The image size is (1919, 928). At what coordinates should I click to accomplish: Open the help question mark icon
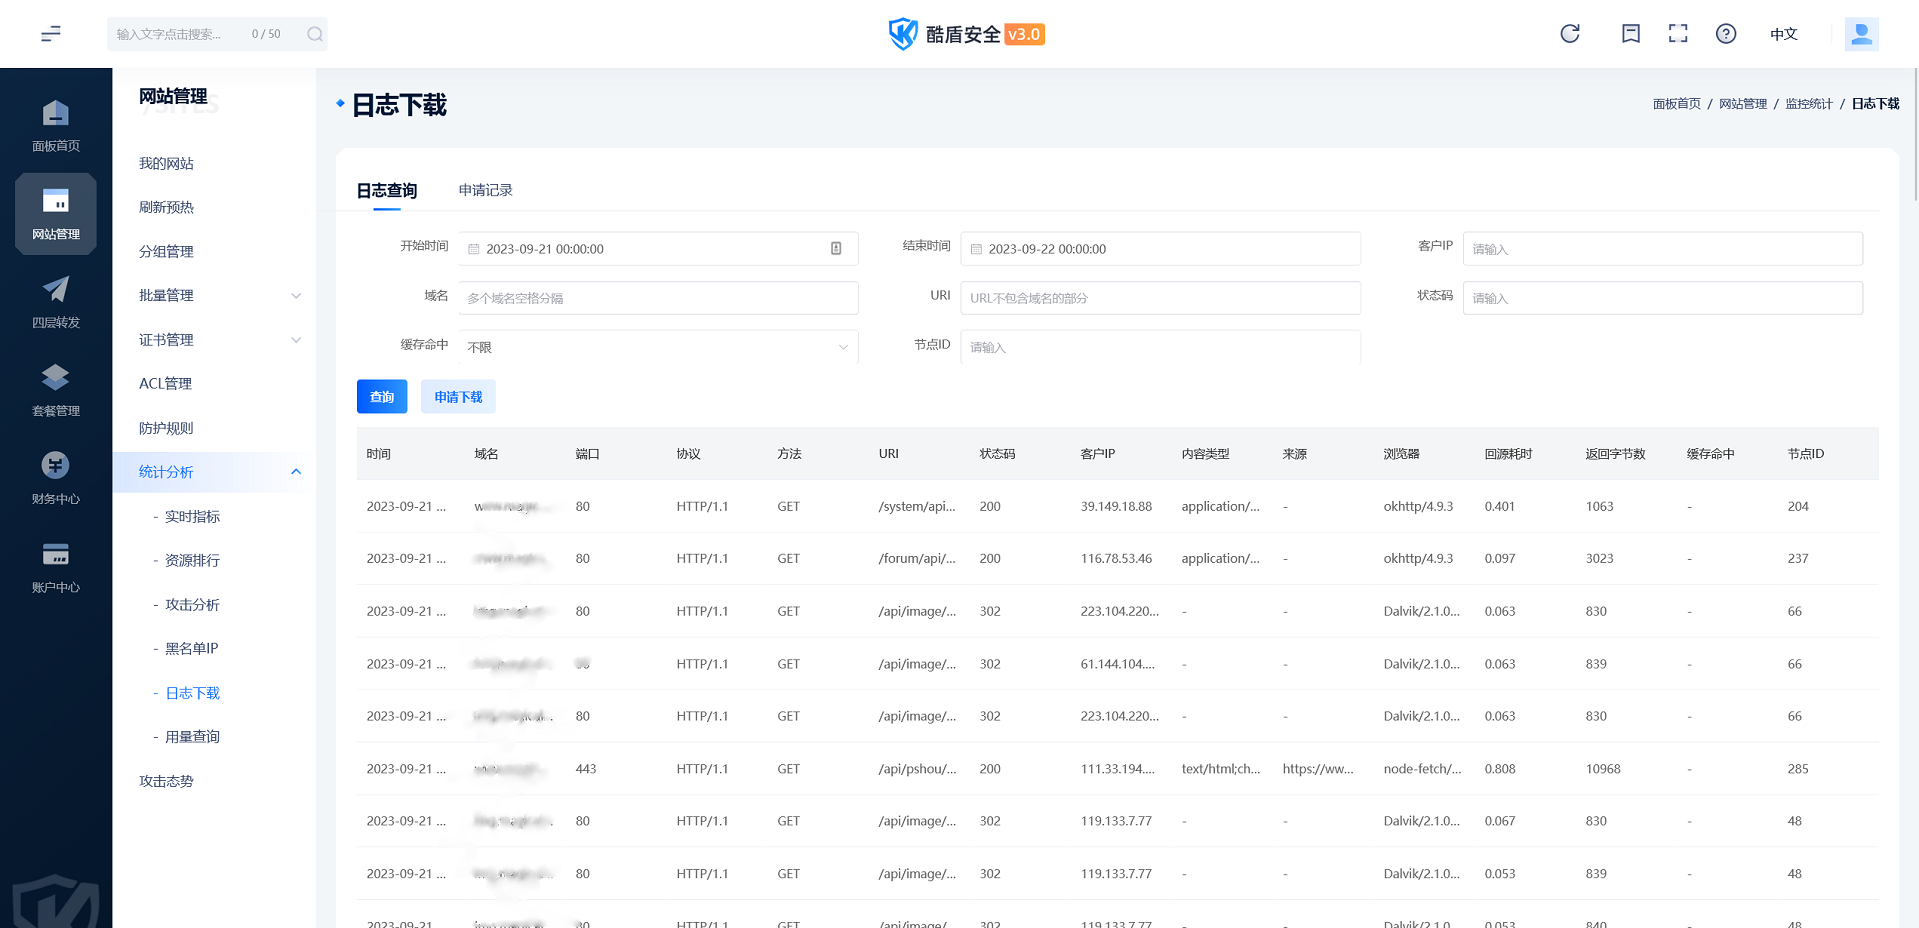pyautogui.click(x=1726, y=34)
